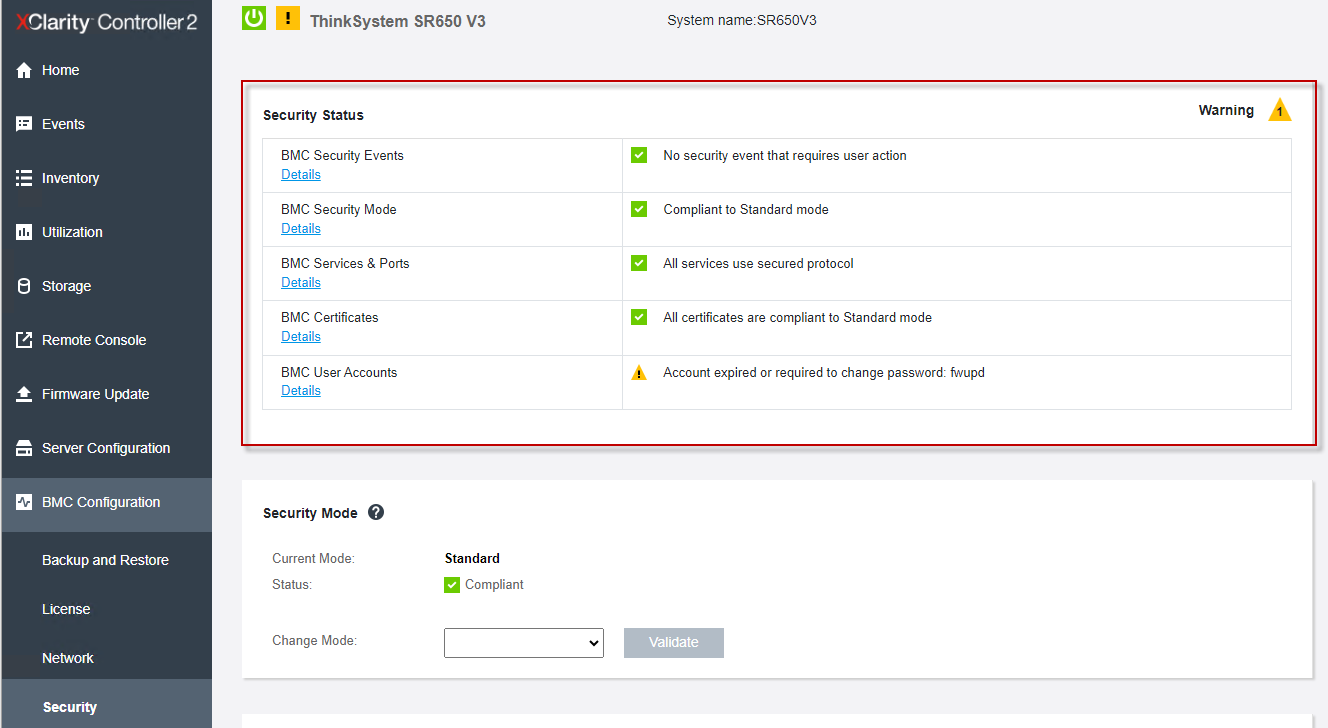Image resolution: width=1328 pixels, height=728 pixels.
Task: Click the Security Mode help question icon
Action: (x=376, y=512)
